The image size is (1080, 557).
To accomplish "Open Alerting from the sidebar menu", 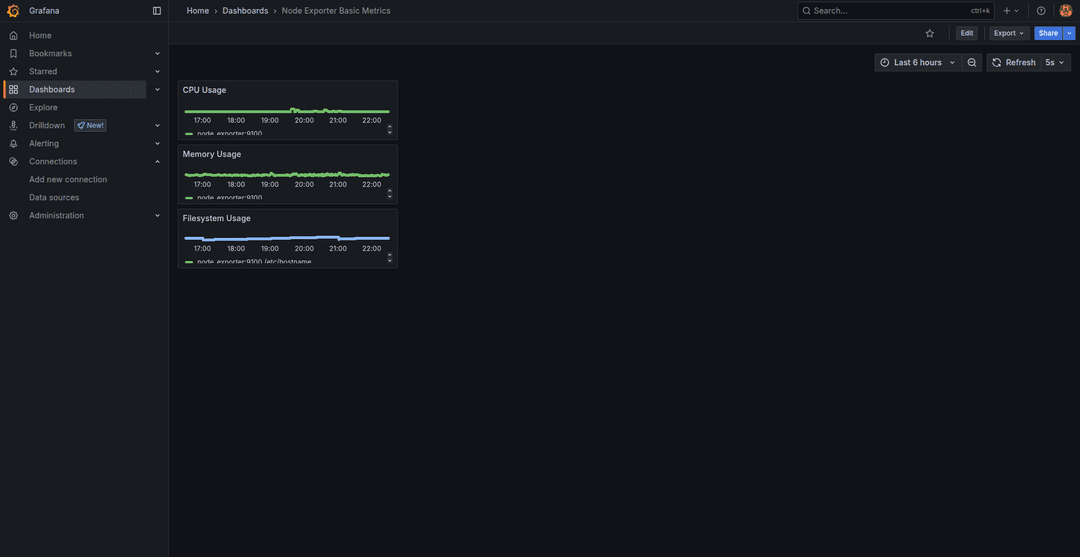I will click(44, 143).
